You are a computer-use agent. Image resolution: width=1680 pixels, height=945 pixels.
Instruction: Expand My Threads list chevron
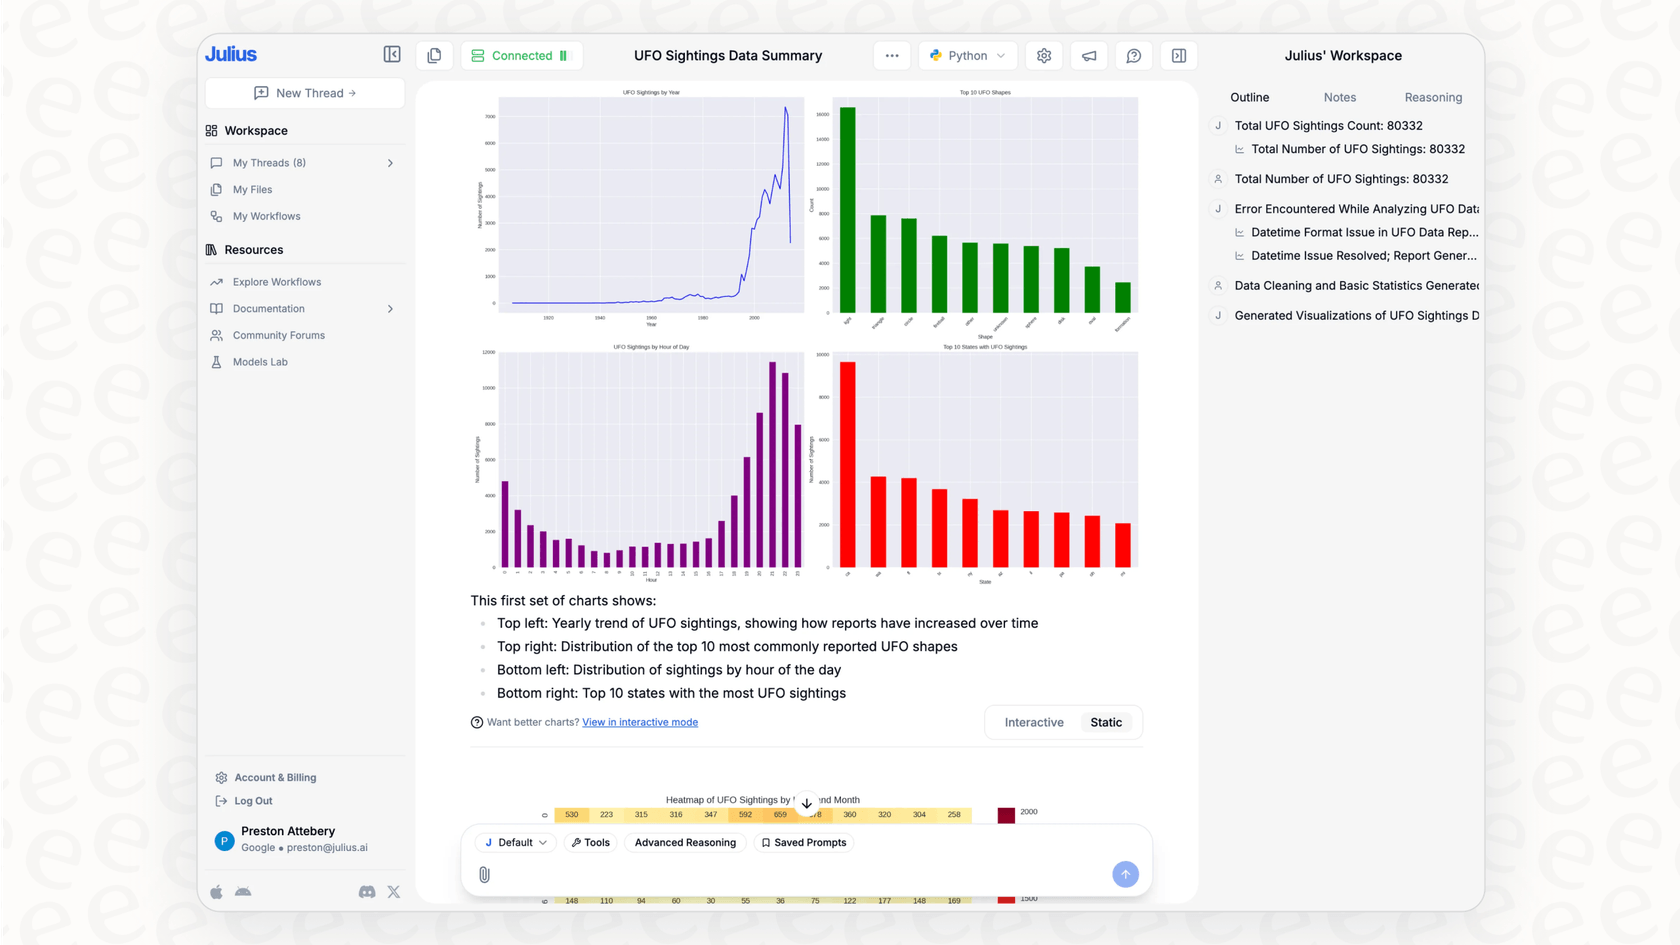click(390, 163)
